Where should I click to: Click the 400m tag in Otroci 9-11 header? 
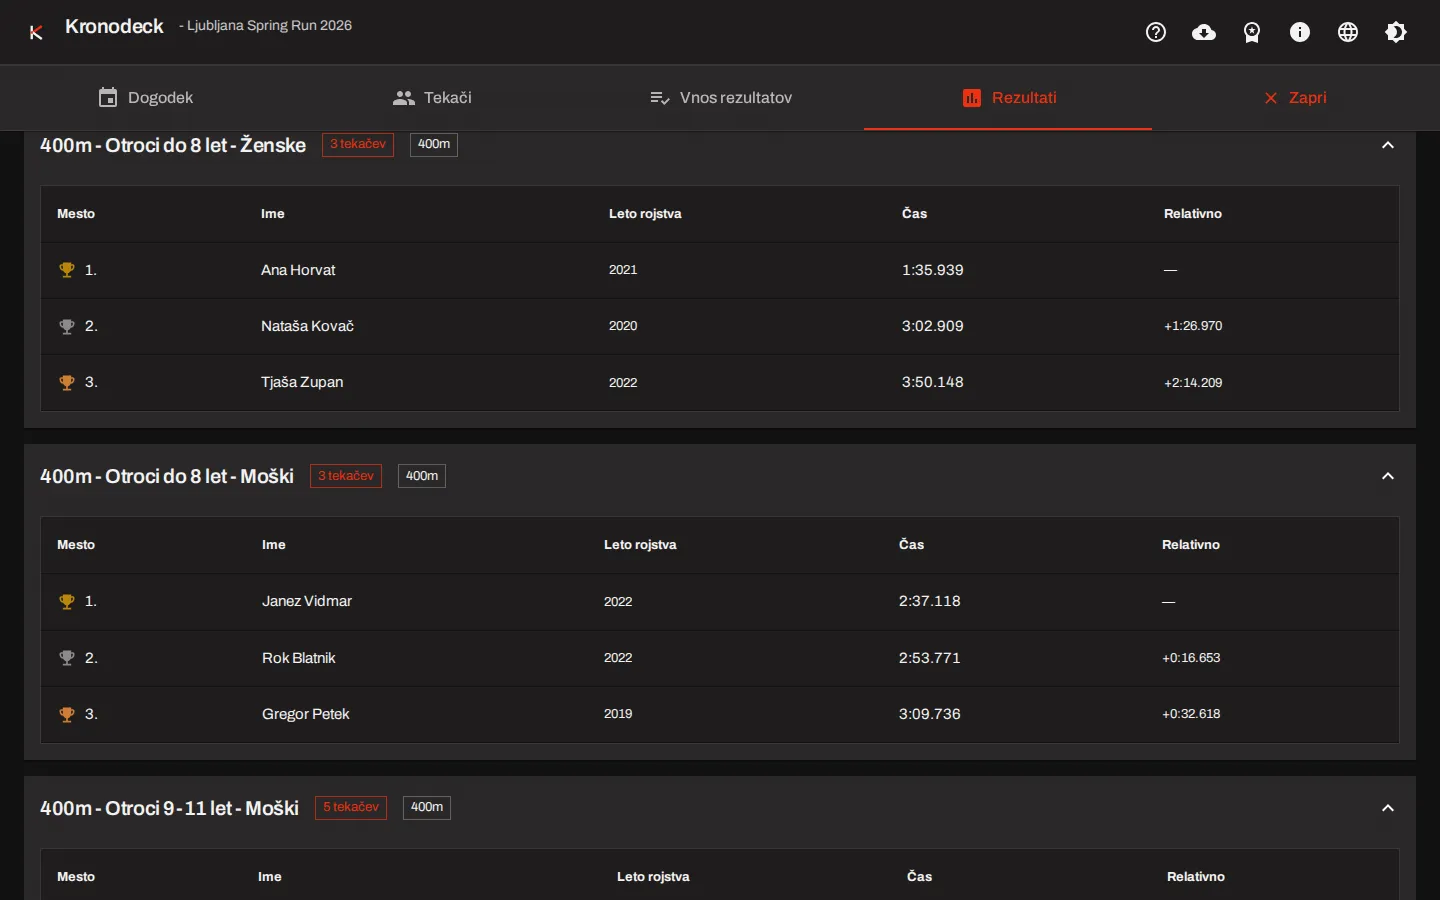pos(427,808)
